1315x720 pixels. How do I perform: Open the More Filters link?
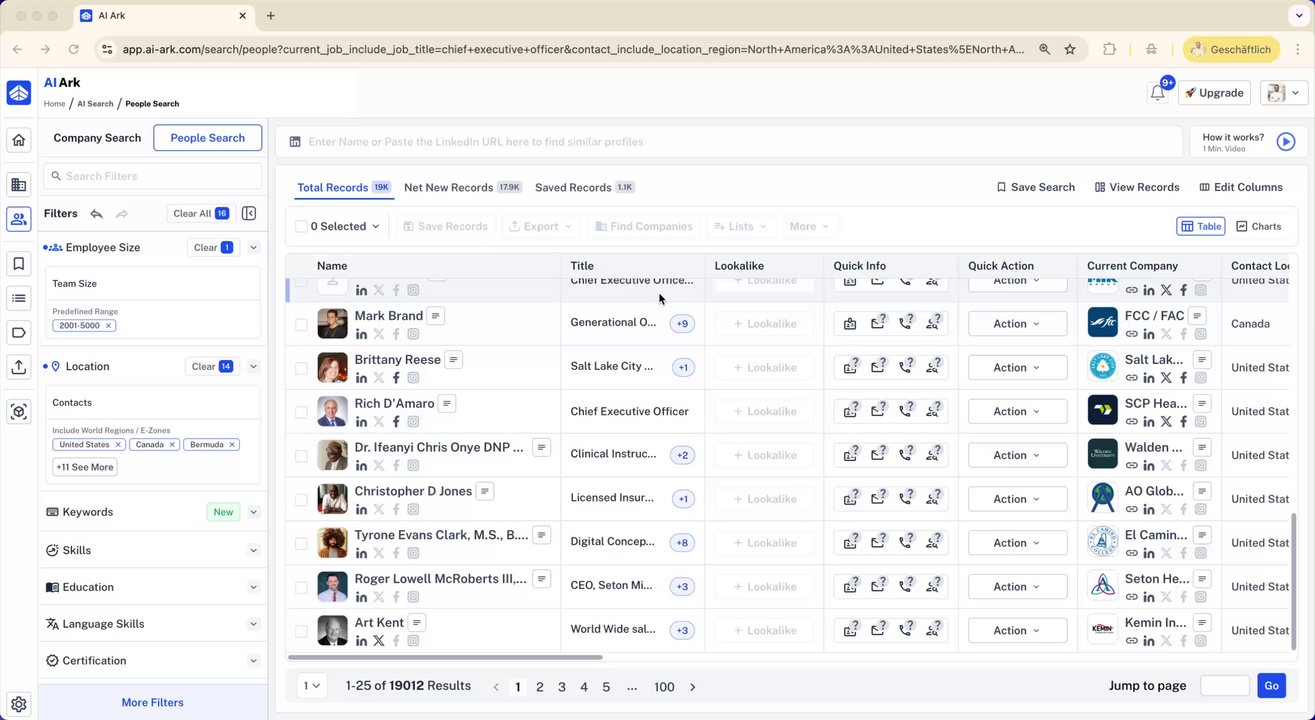[153, 702]
